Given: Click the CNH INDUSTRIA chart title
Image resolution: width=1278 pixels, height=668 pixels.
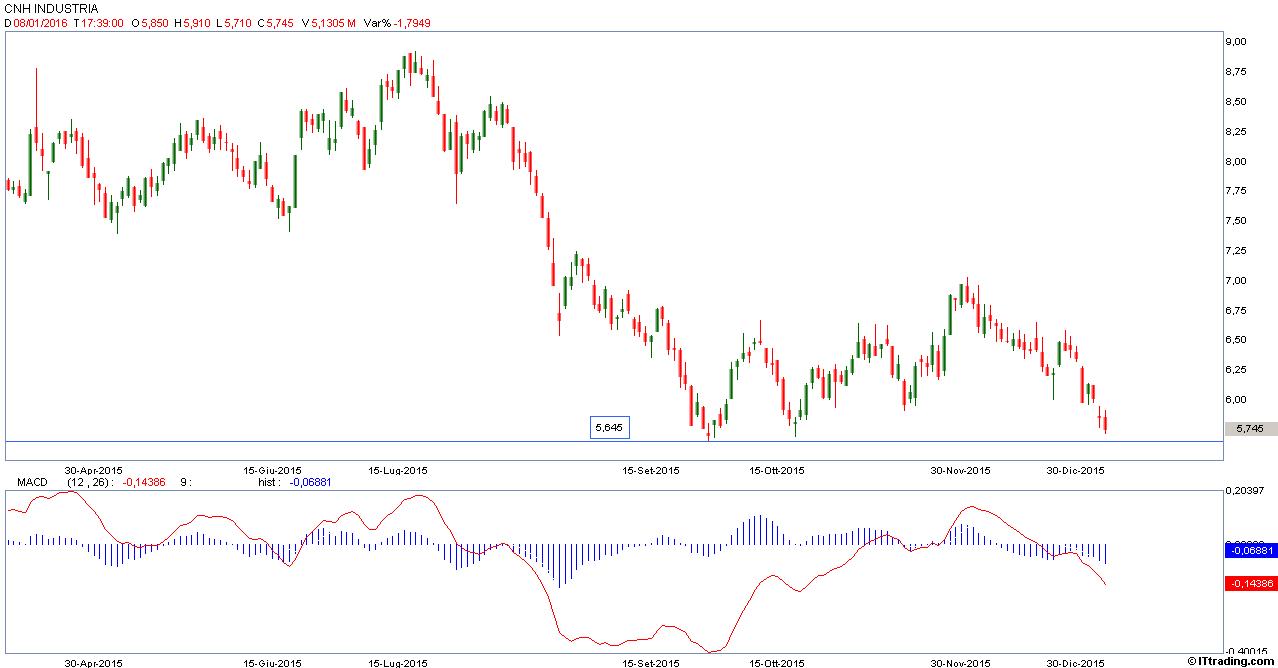Looking at the screenshot, I should click(x=52, y=9).
